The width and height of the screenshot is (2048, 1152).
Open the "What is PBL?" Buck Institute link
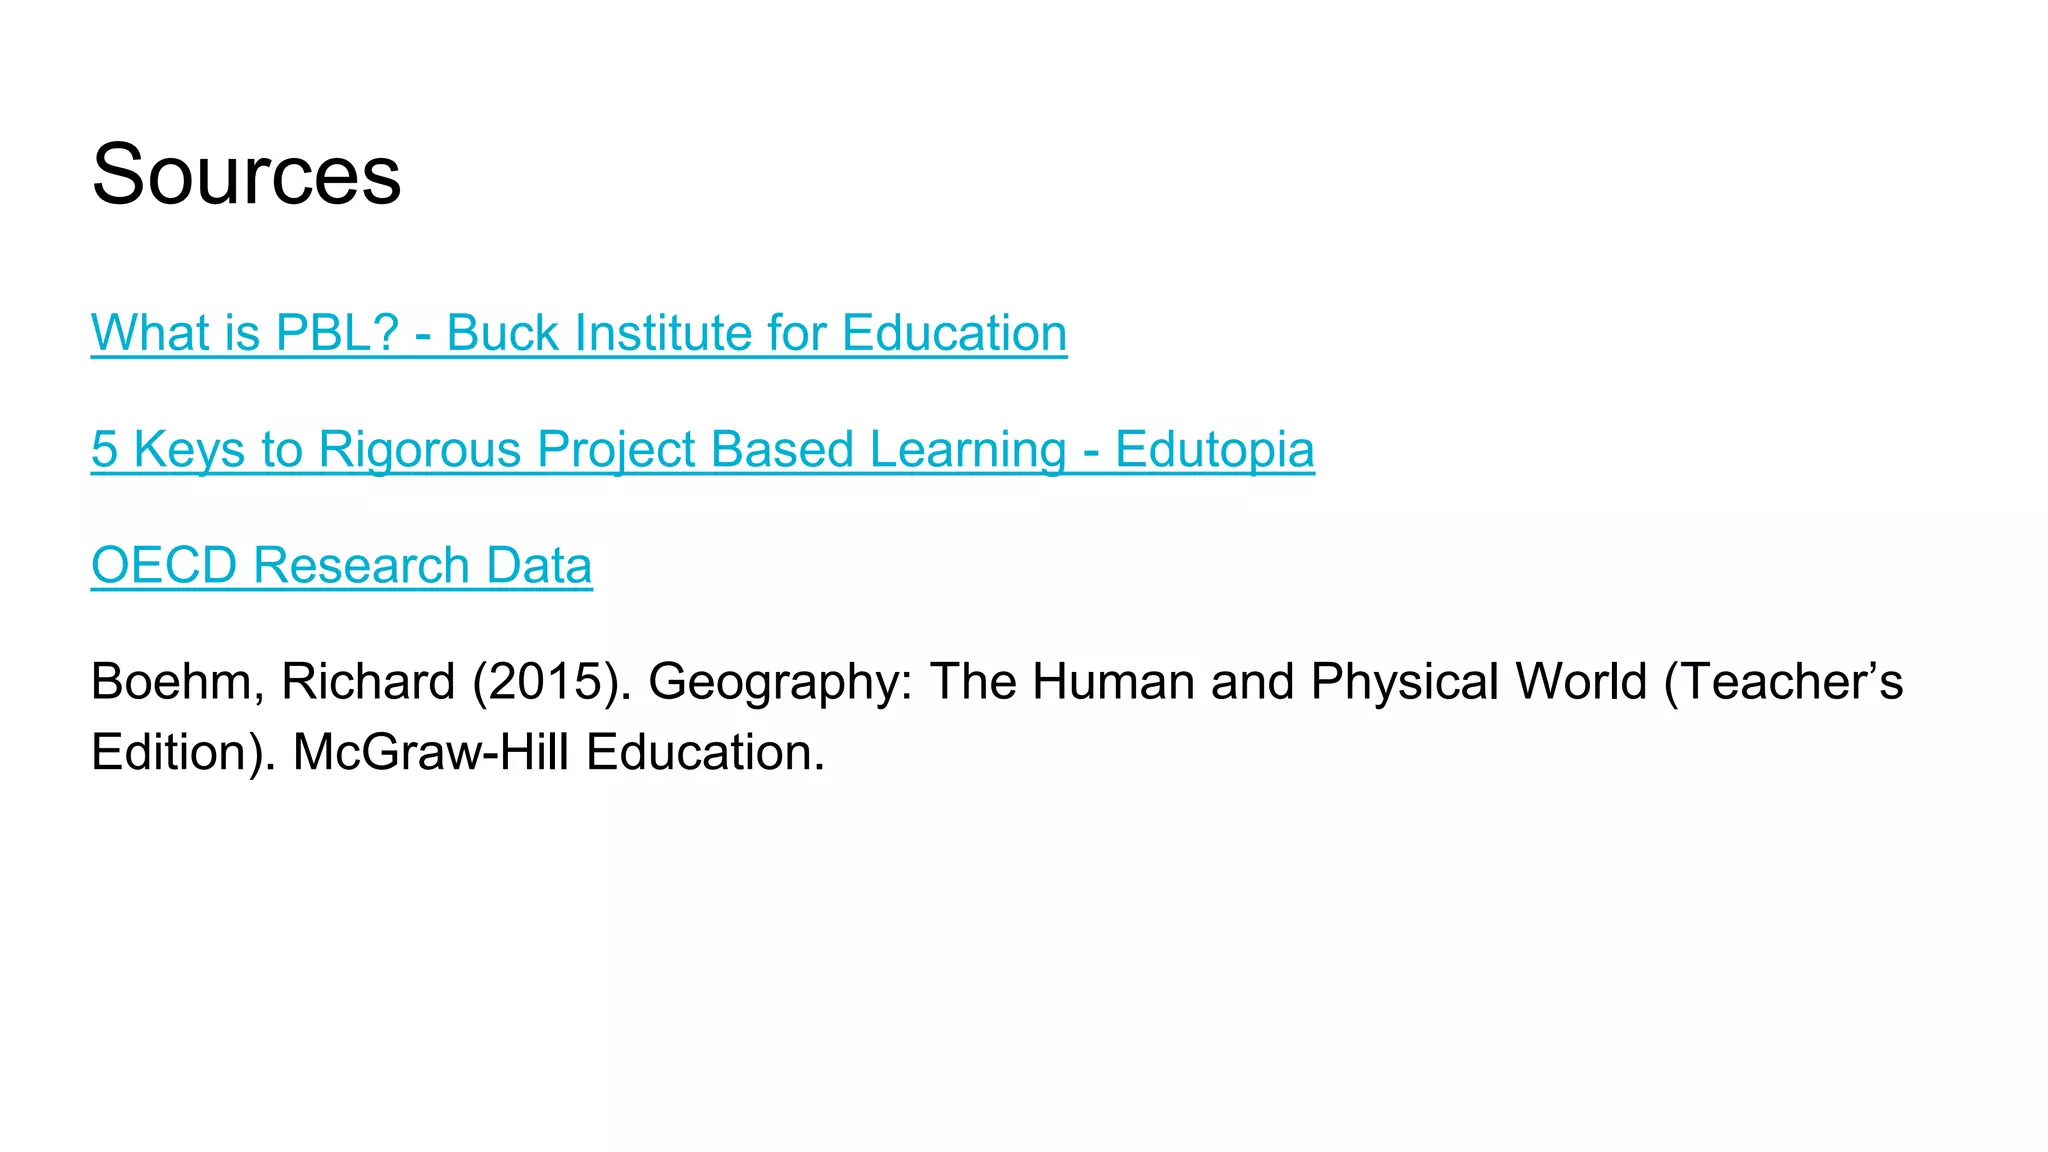coord(578,333)
